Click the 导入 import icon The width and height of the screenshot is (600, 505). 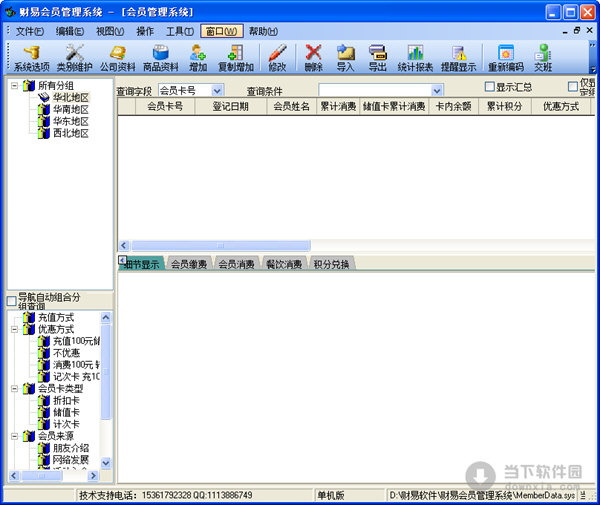point(346,58)
